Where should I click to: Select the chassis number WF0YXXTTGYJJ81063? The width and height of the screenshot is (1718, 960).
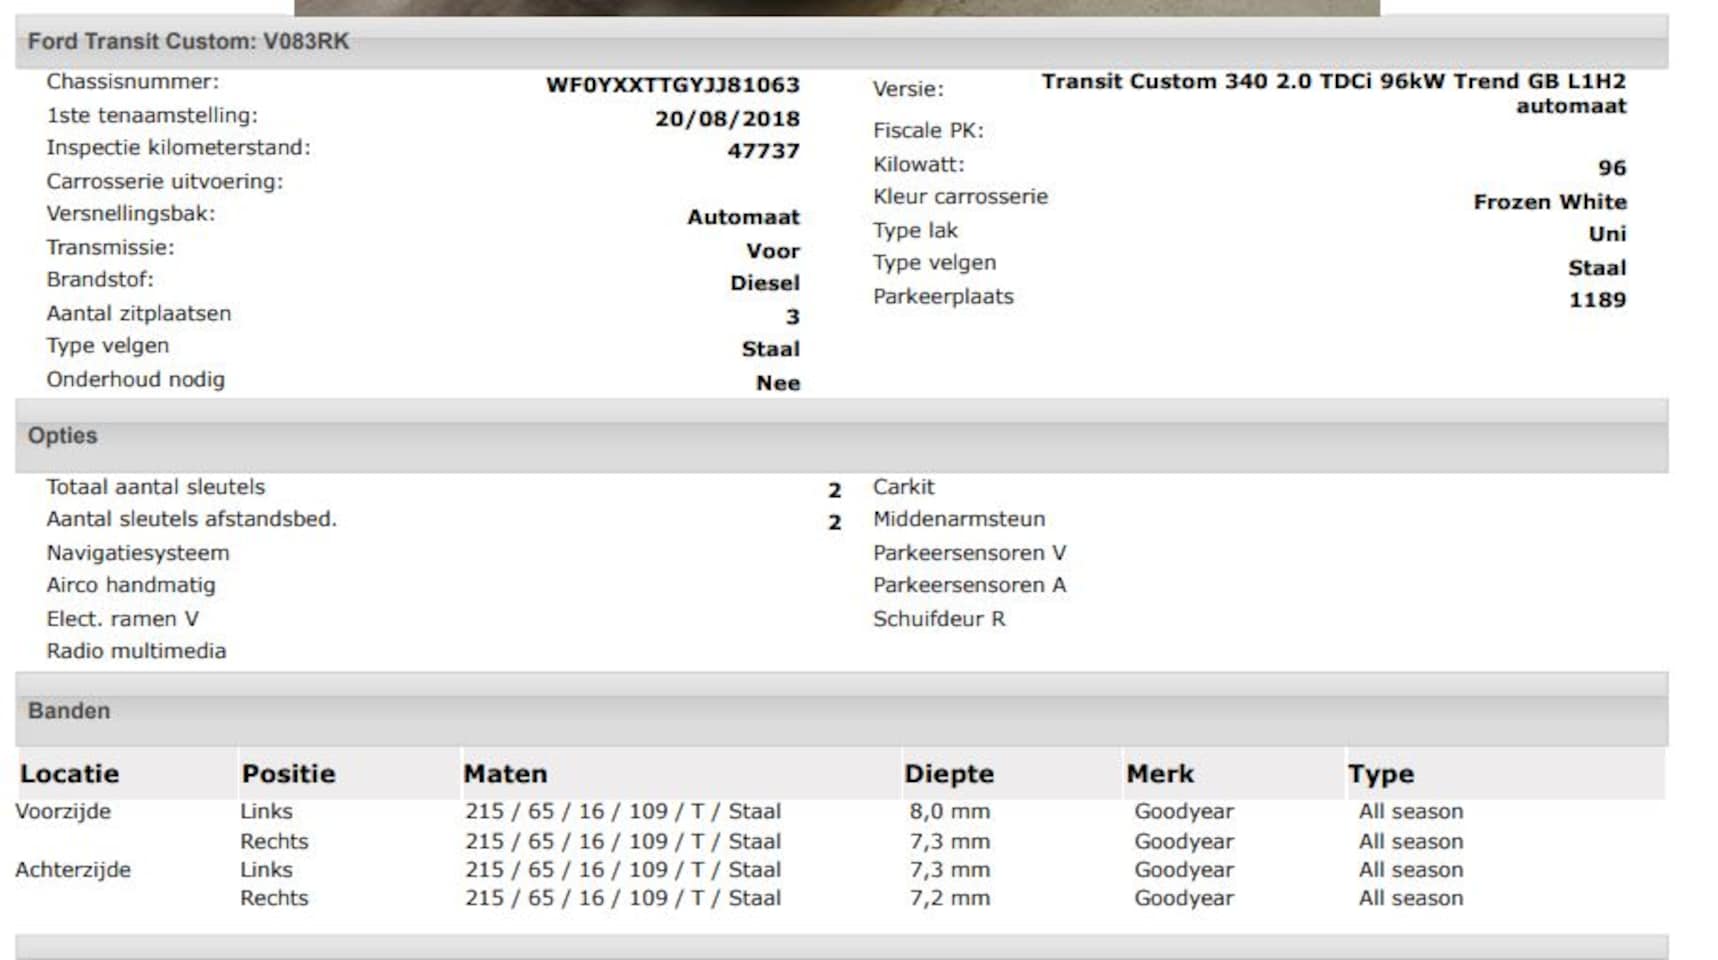tap(672, 85)
